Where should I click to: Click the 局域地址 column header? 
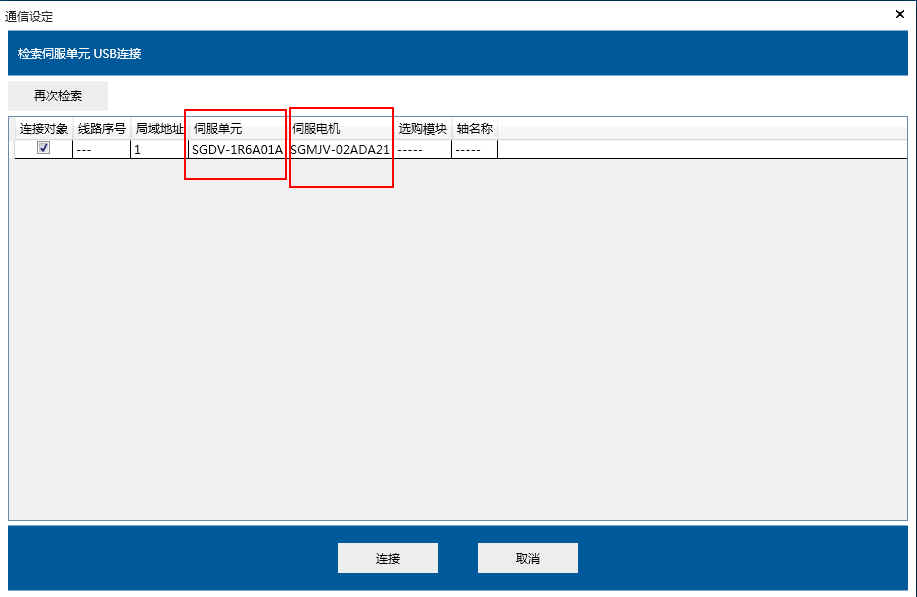(159, 129)
